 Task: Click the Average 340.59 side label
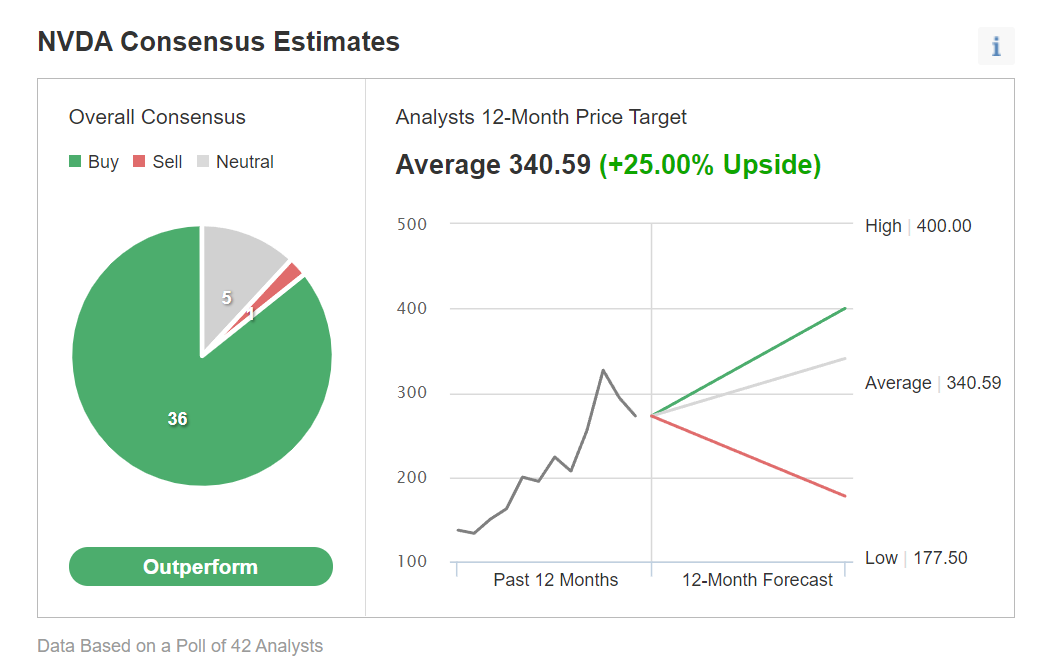933,383
